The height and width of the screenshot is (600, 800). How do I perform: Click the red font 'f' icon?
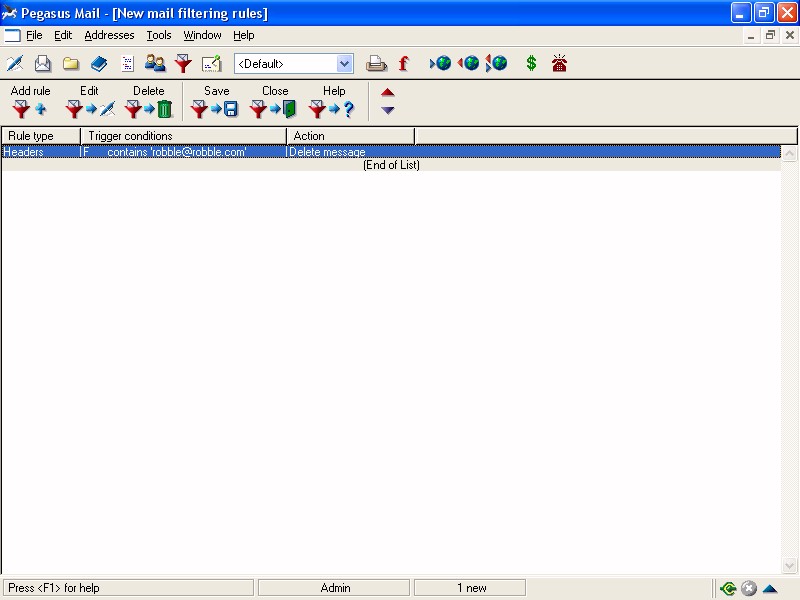tap(404, 64)
